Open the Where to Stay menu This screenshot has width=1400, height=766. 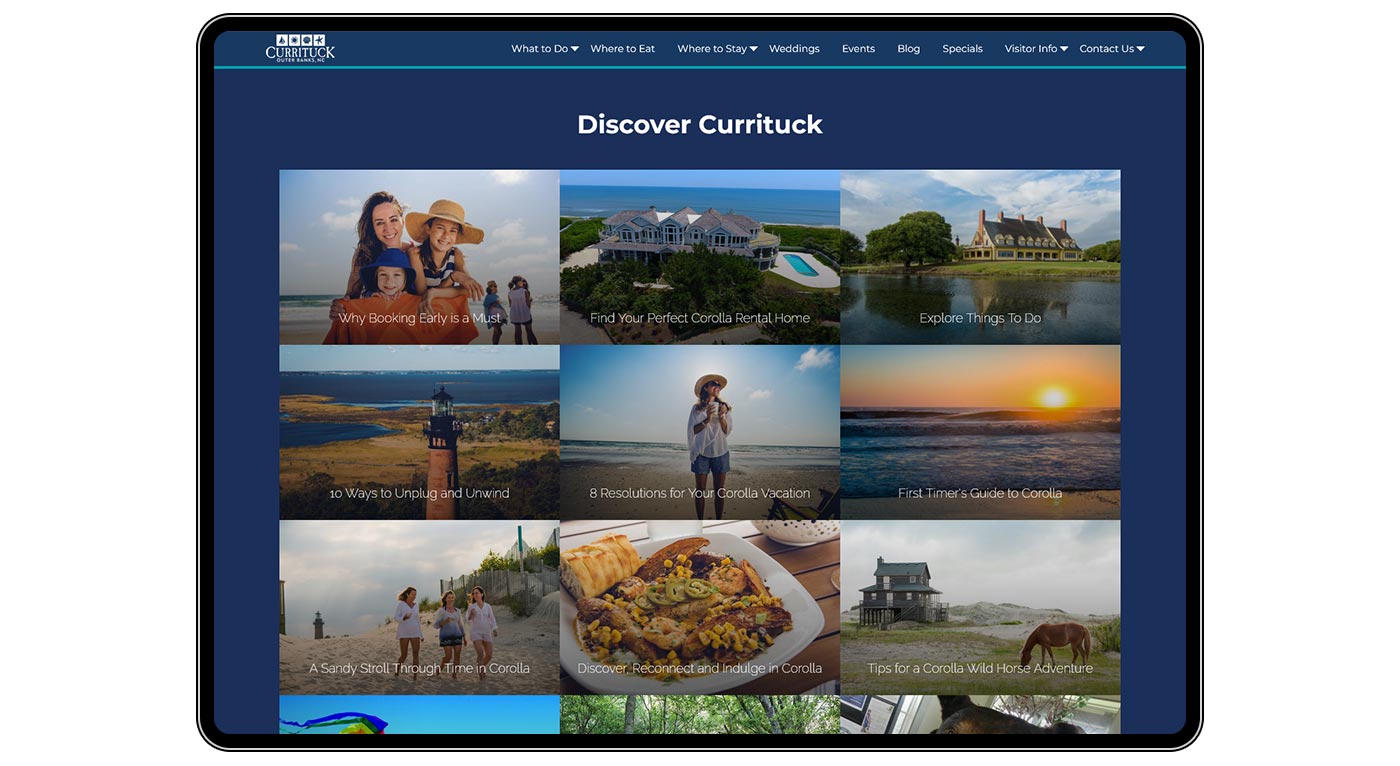712,48
